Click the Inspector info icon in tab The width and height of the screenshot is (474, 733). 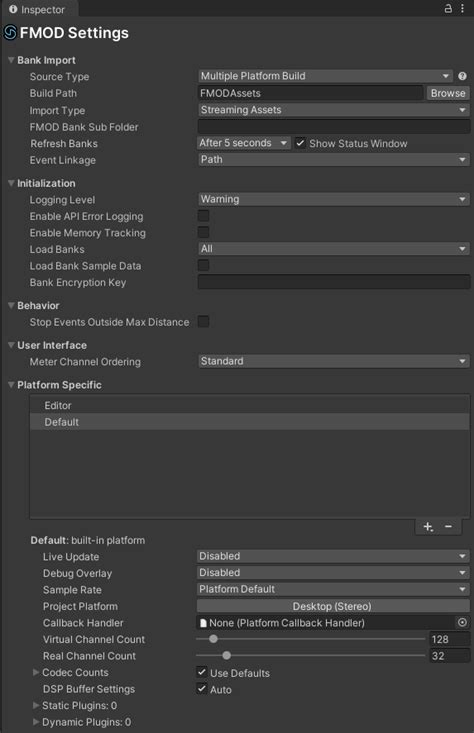13,9
